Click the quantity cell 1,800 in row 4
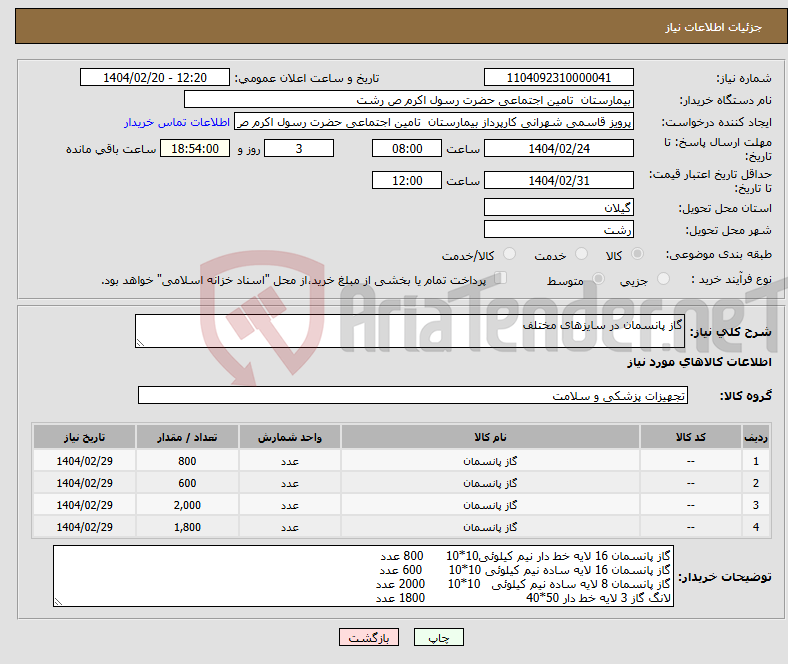788x664 pixels. [x=187, y=527]
